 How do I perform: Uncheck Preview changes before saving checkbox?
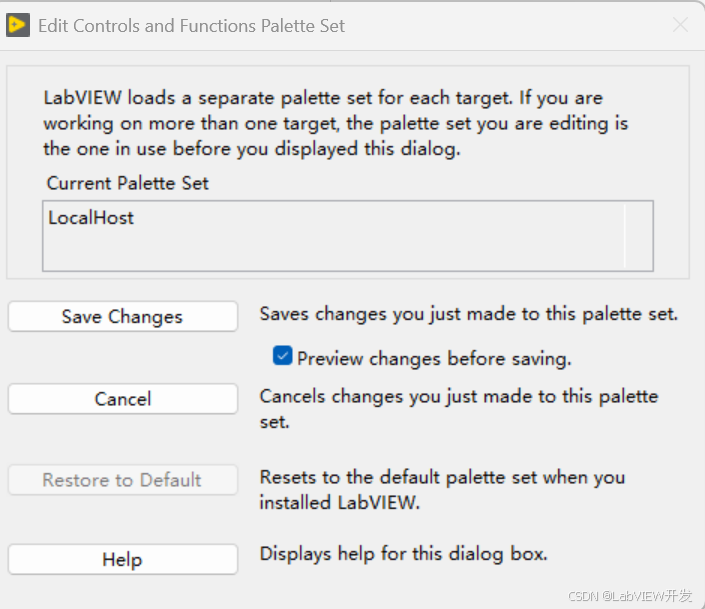point(282,356)
